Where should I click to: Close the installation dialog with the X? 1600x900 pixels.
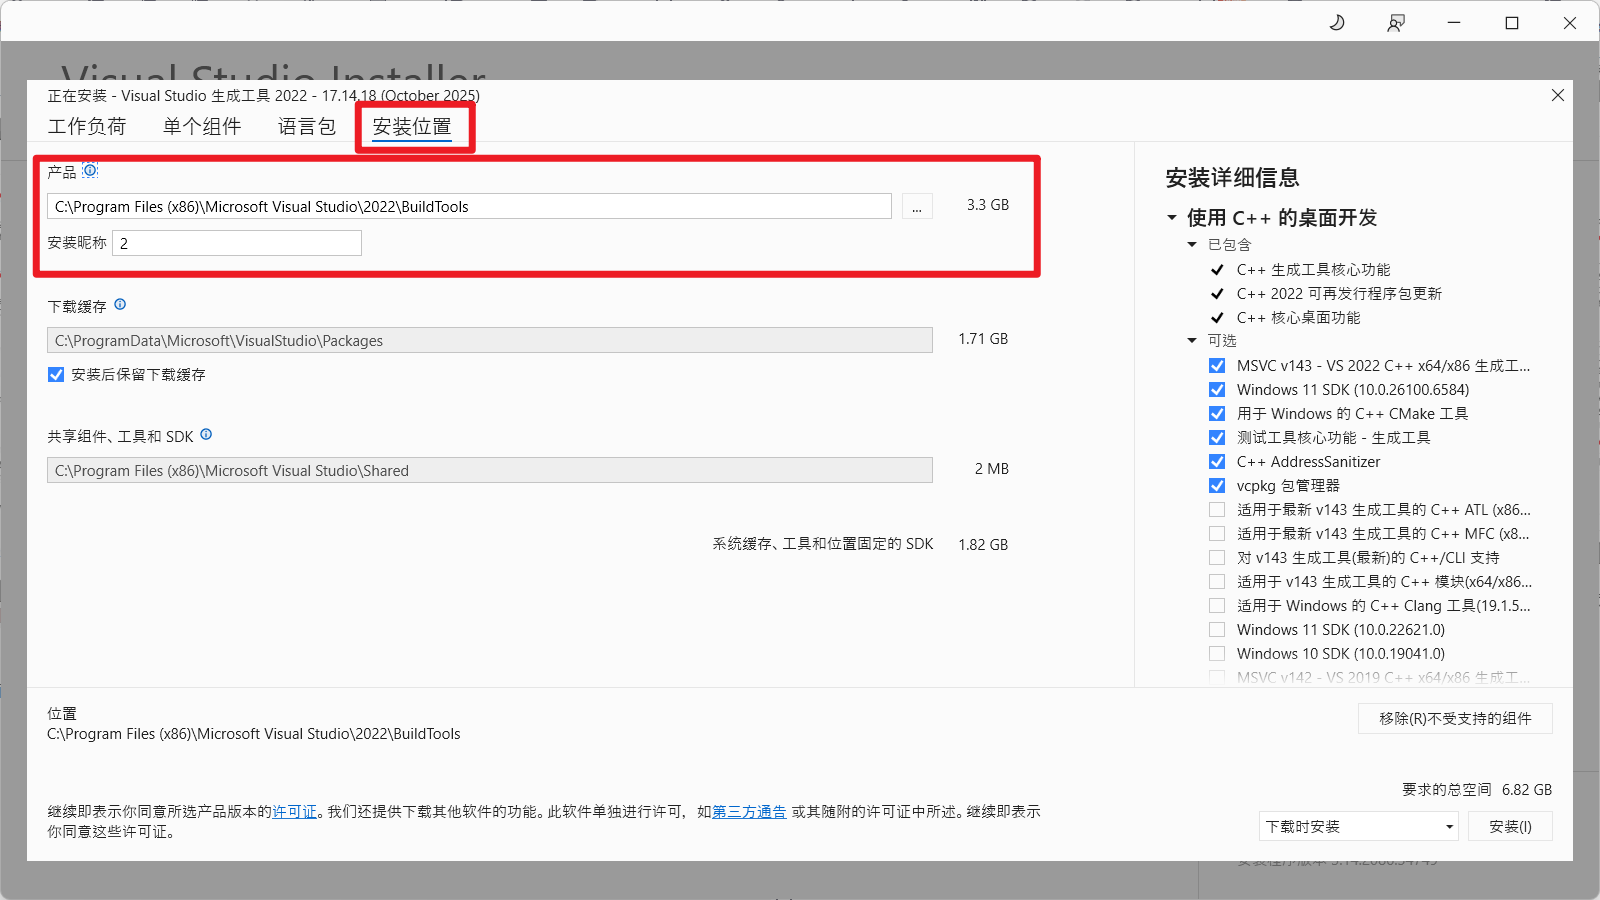tap(1557, 95)
